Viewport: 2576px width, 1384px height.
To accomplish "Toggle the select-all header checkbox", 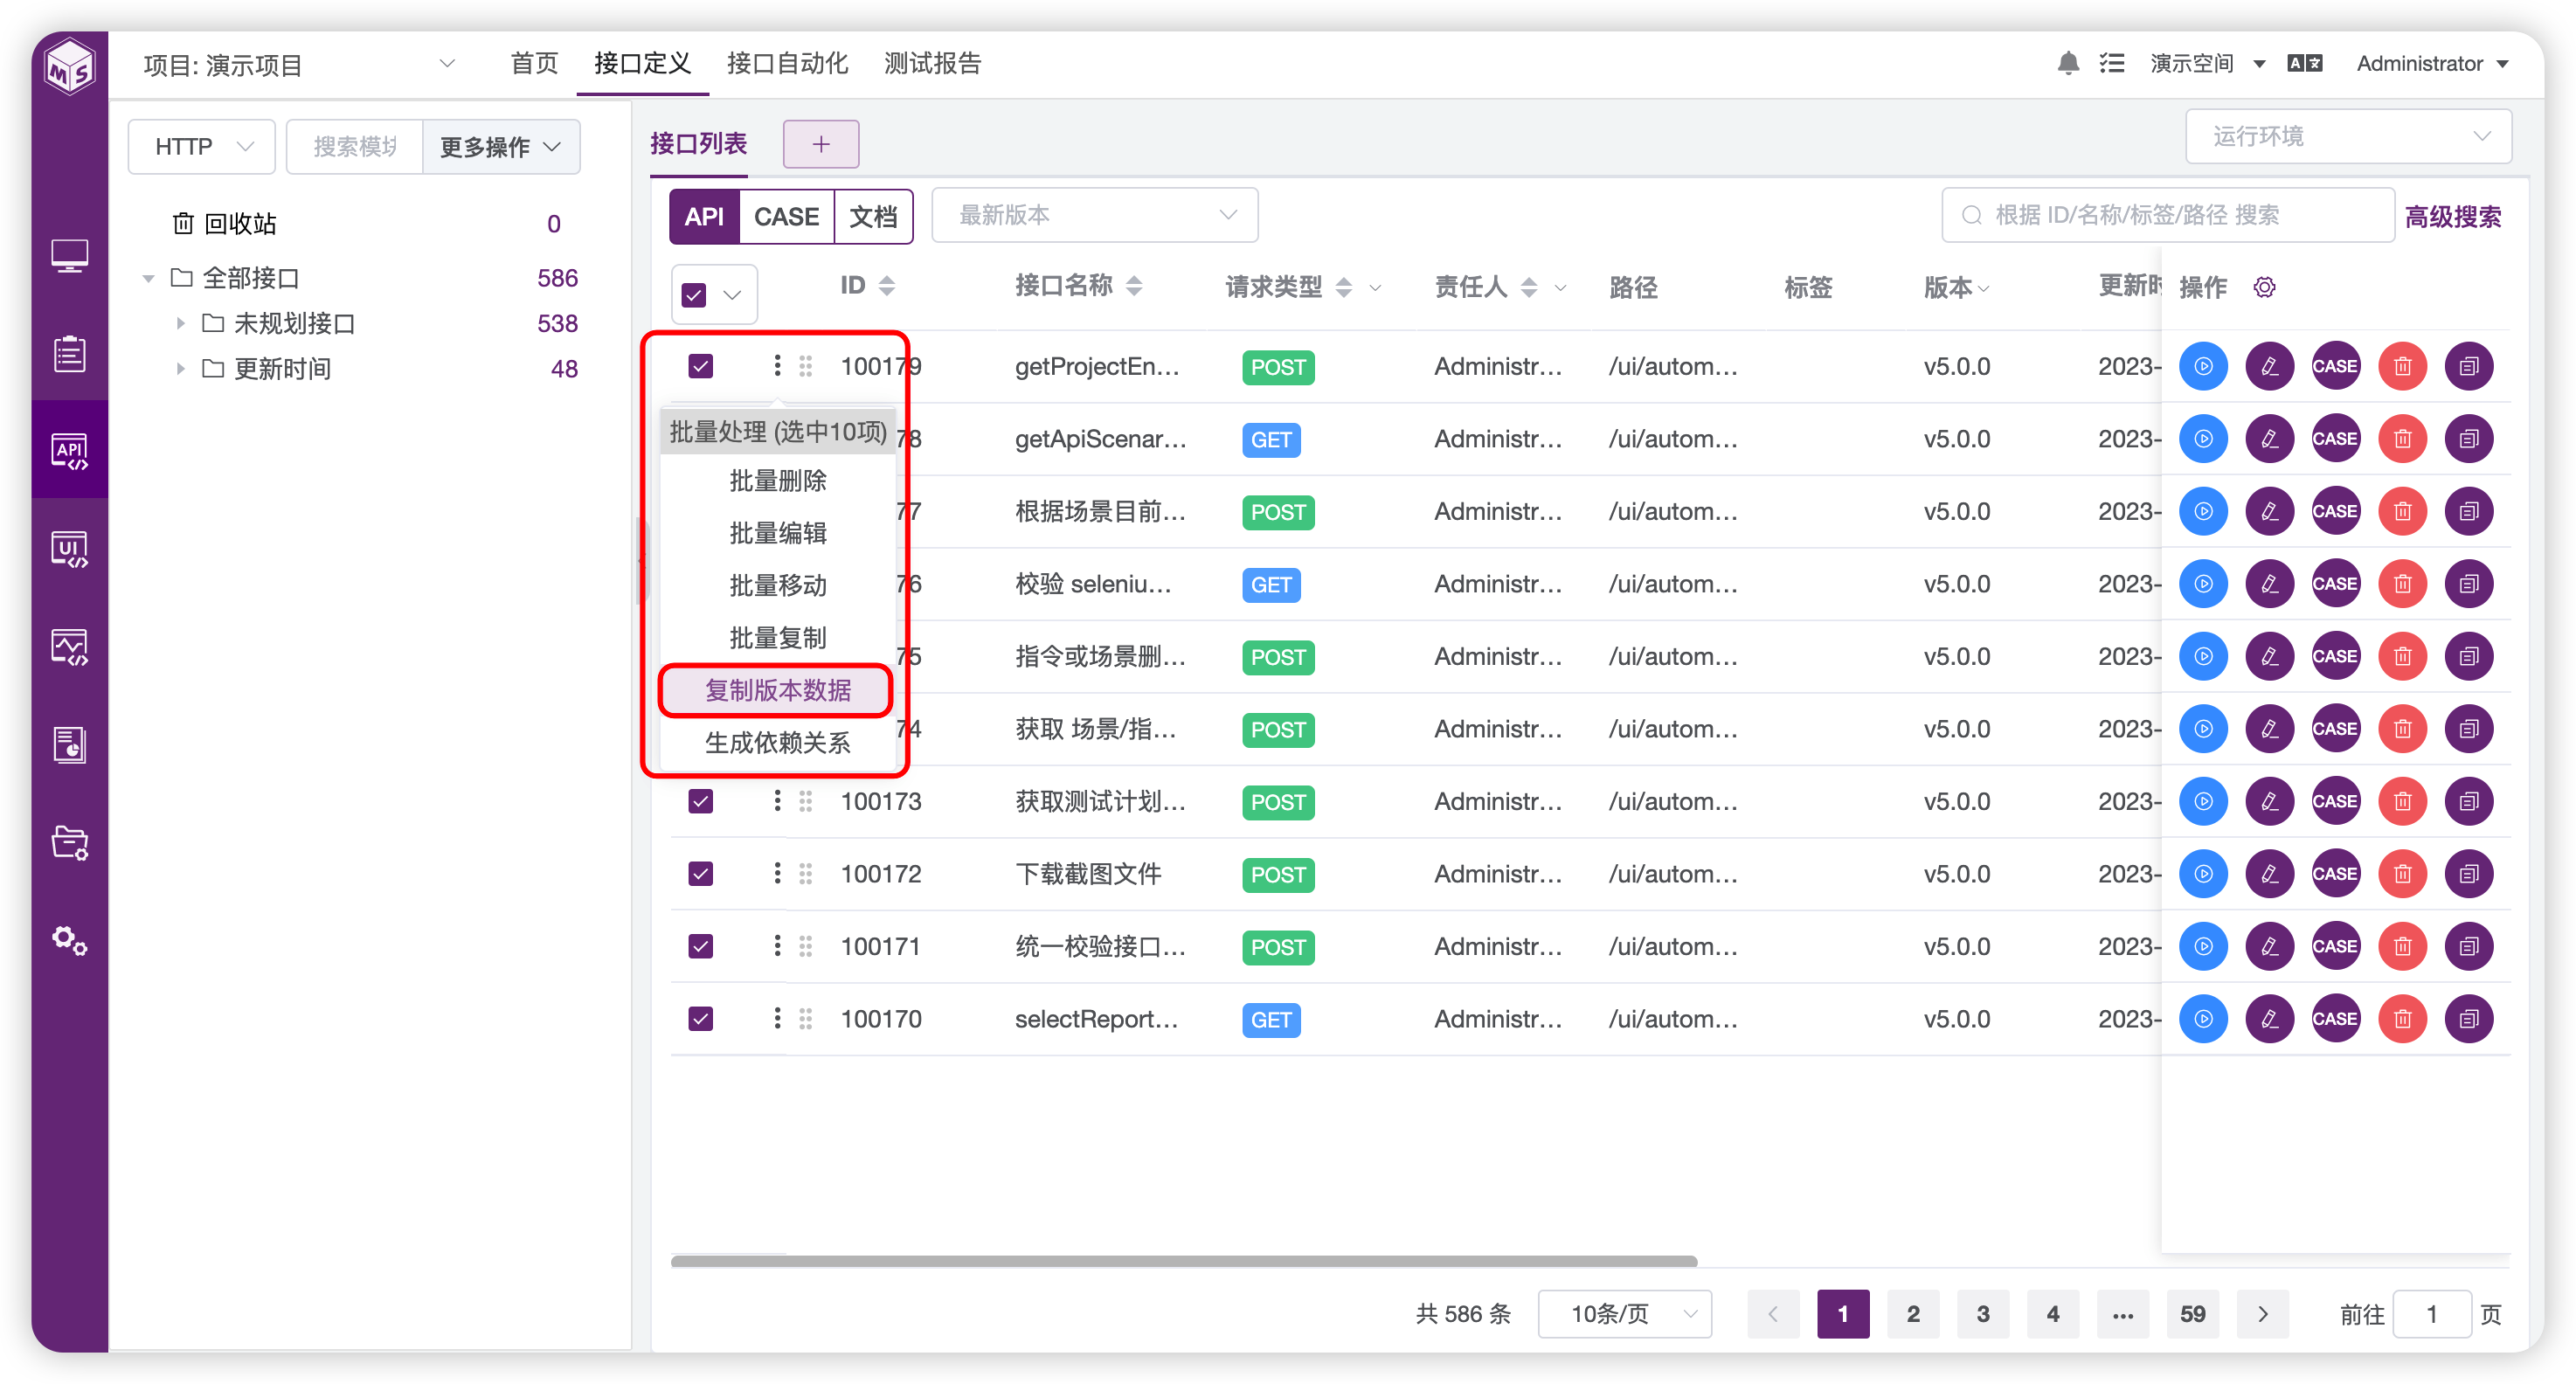I will 694,295.
